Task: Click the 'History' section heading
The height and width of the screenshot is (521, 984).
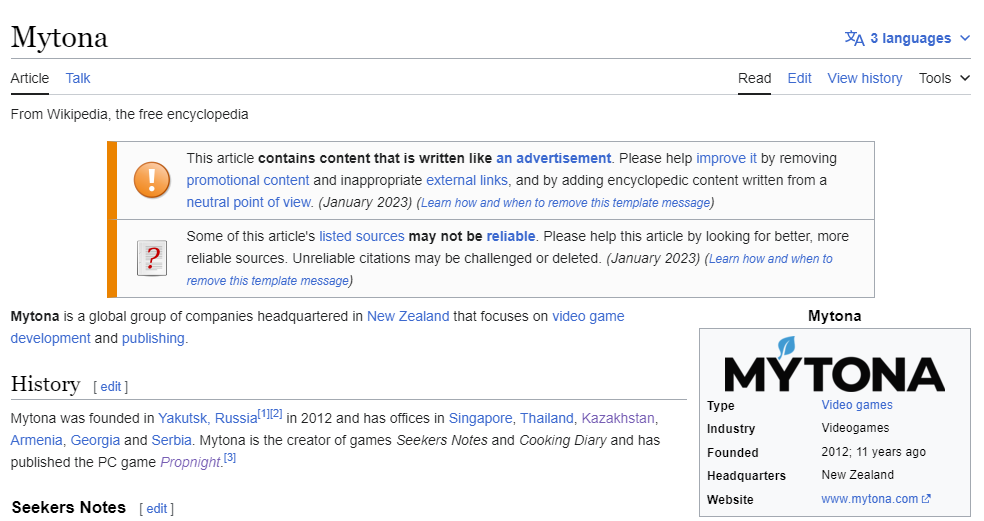Action: [45, 384]
